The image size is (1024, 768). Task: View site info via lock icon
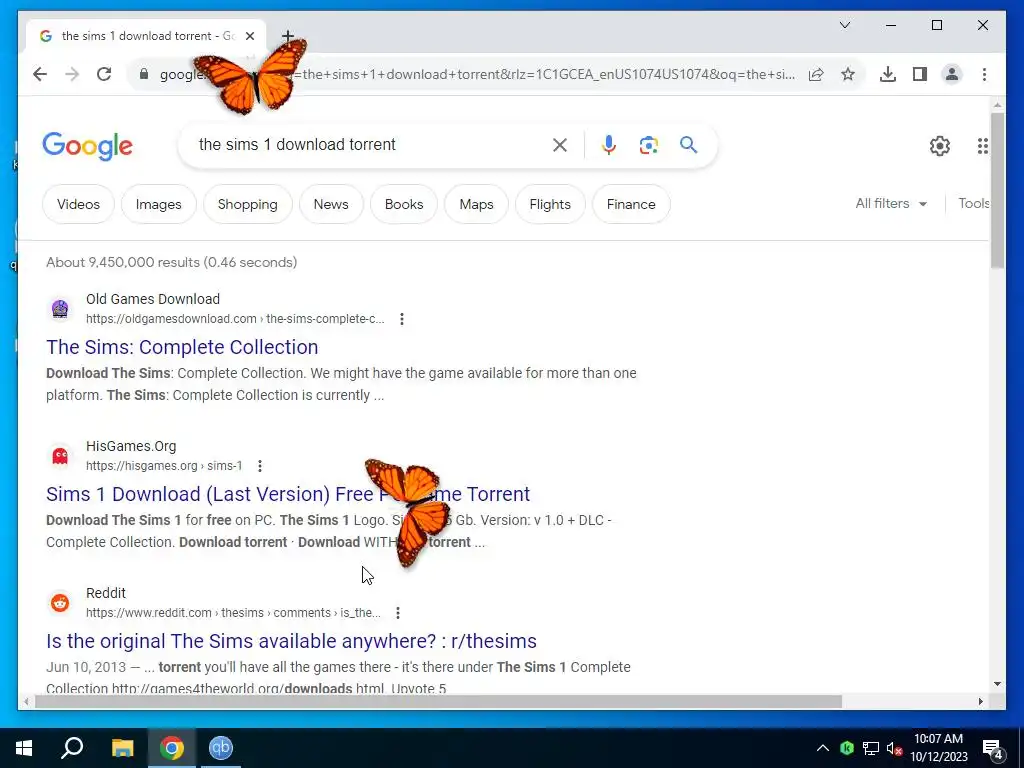tap(144, 74)
